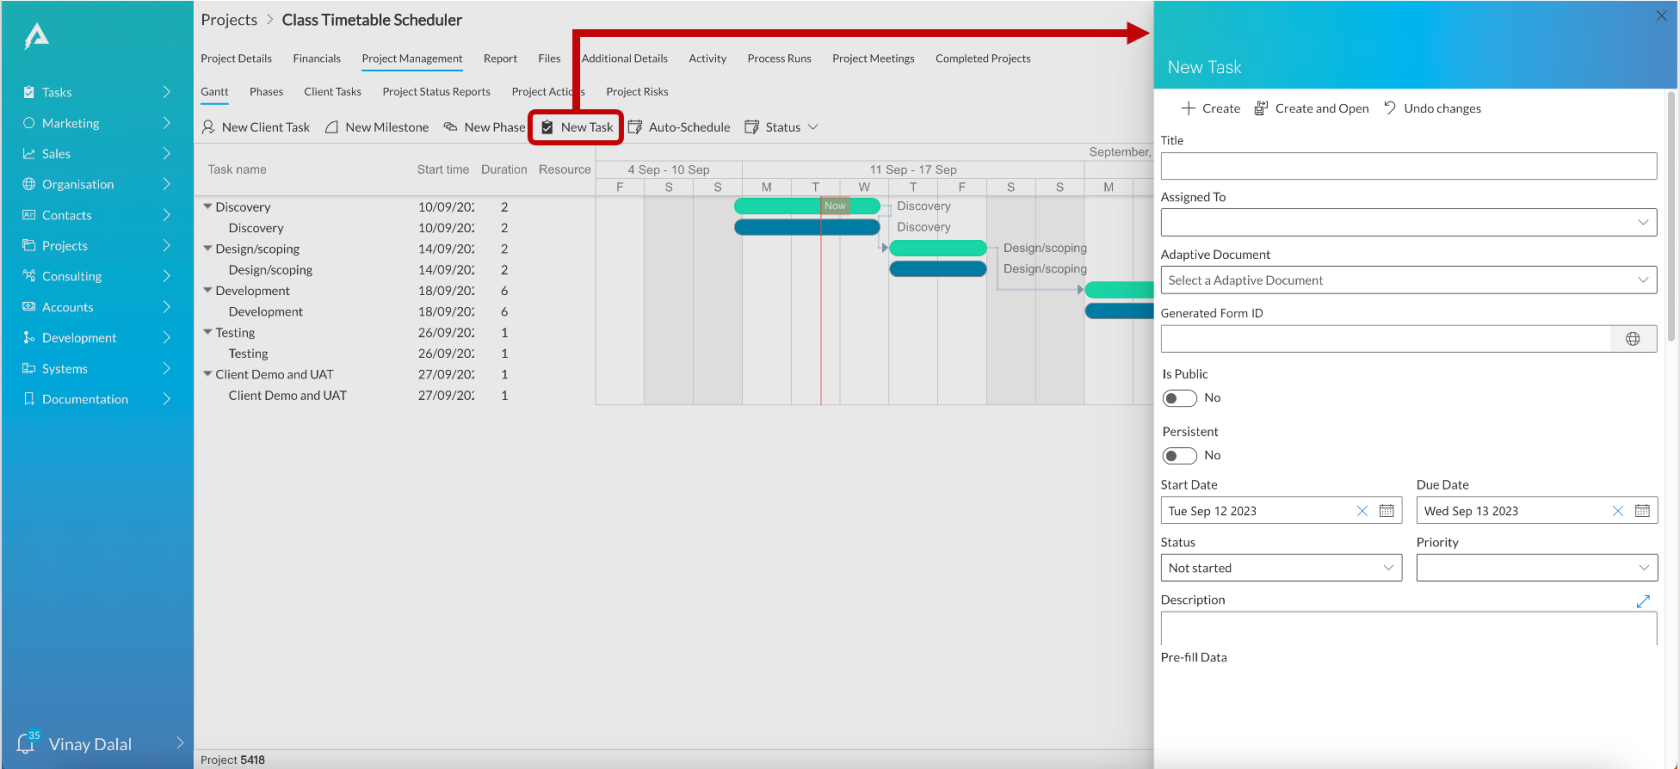The image size is (1680, 769).
Task: Open the Start Date calendar picker icon
Action: (x=1386, y=511)
